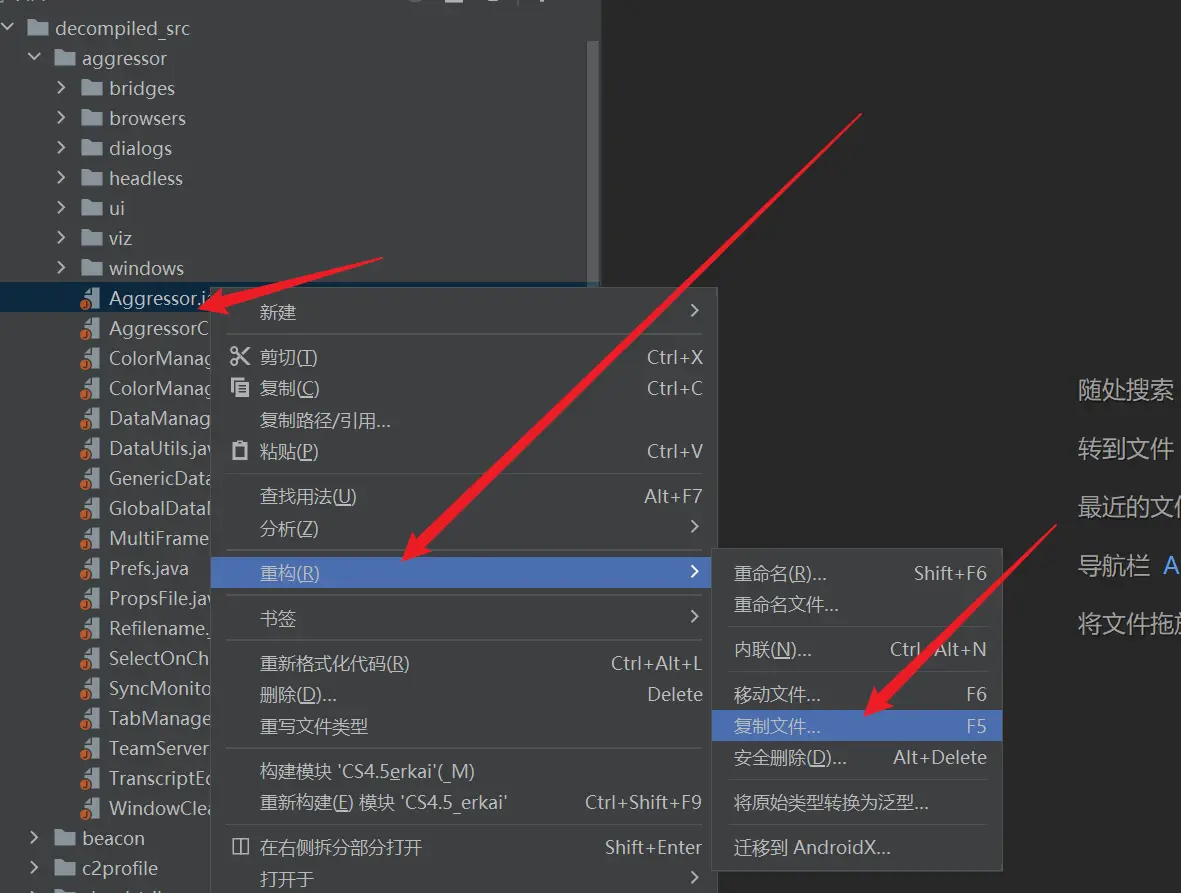Image resolution: width=1181 pixels, height=893 pixels.
Task: Click the project tree vertical scrollbar
Action: [x=592, y=160]
